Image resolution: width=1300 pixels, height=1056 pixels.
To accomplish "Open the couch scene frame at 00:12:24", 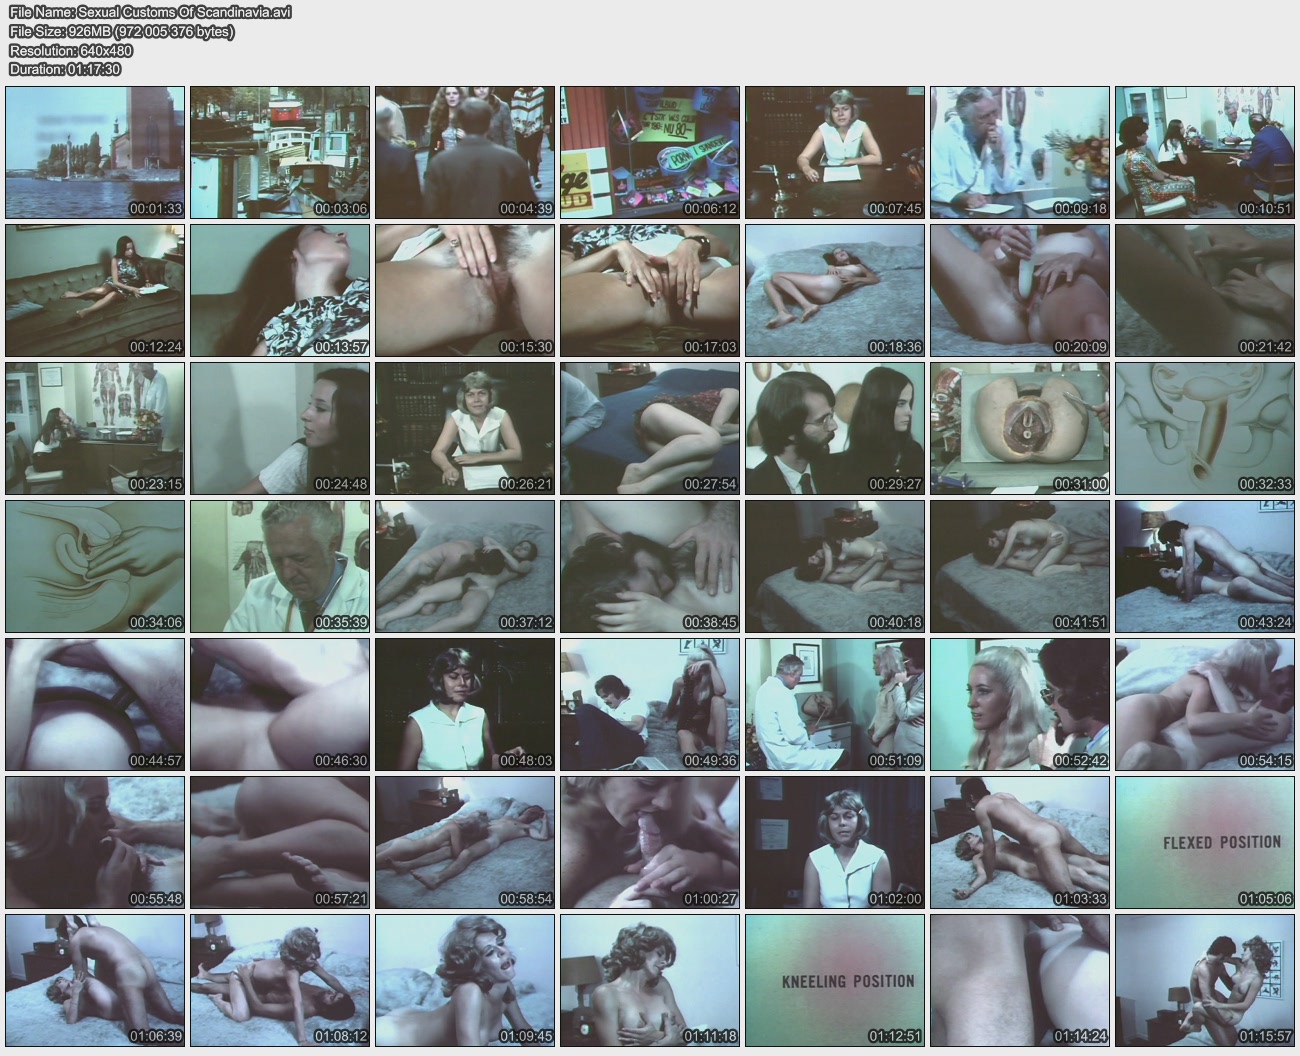I will tap(95, 290).
